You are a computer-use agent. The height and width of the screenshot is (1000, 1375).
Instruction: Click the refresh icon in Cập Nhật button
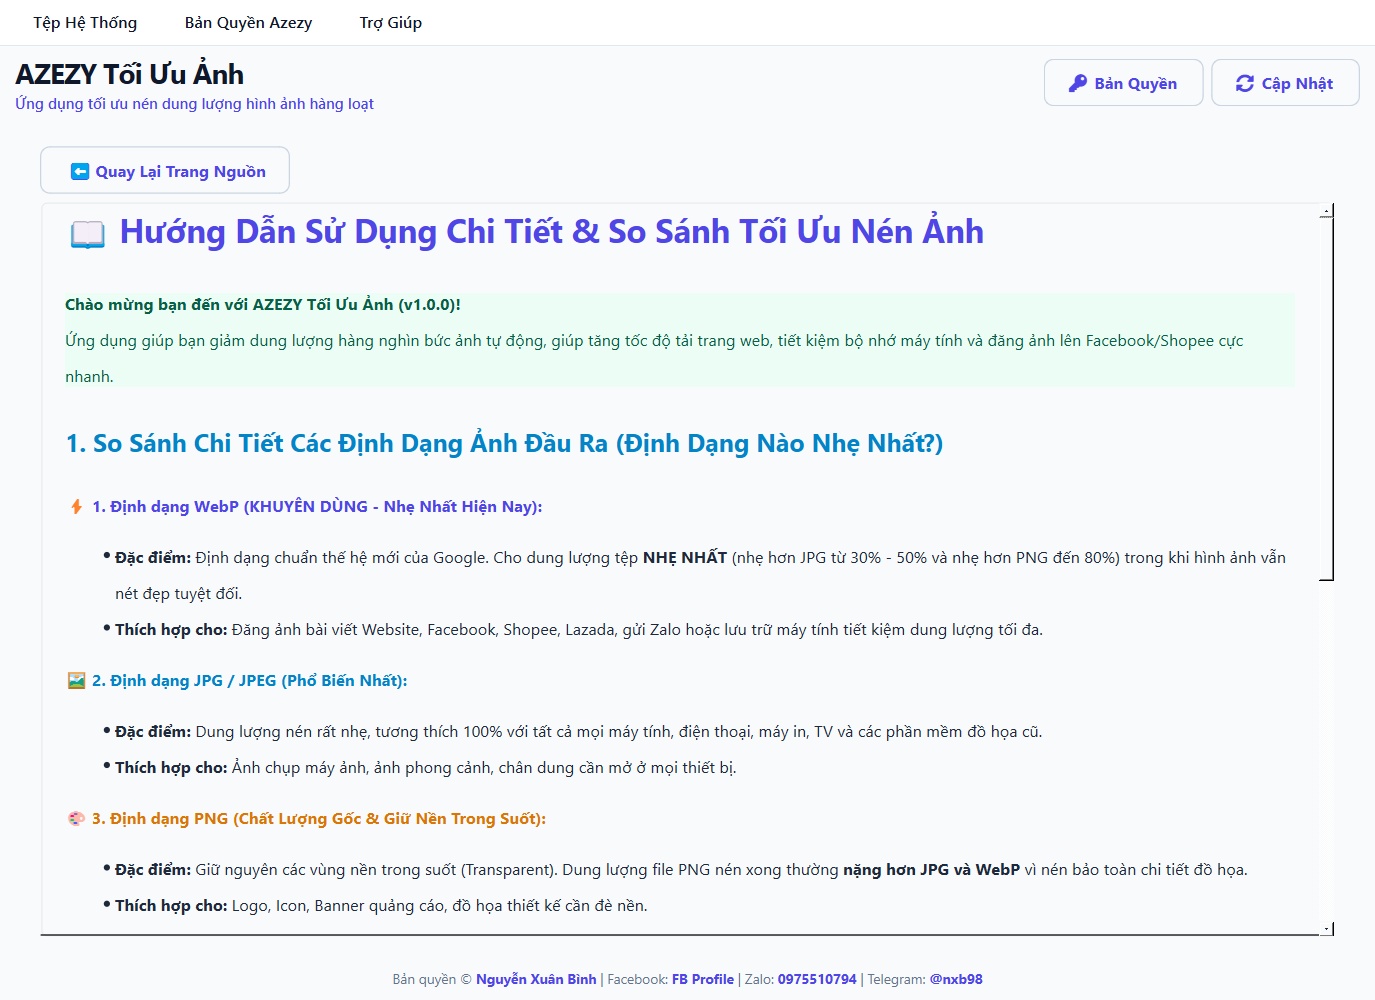point(1244,83)
